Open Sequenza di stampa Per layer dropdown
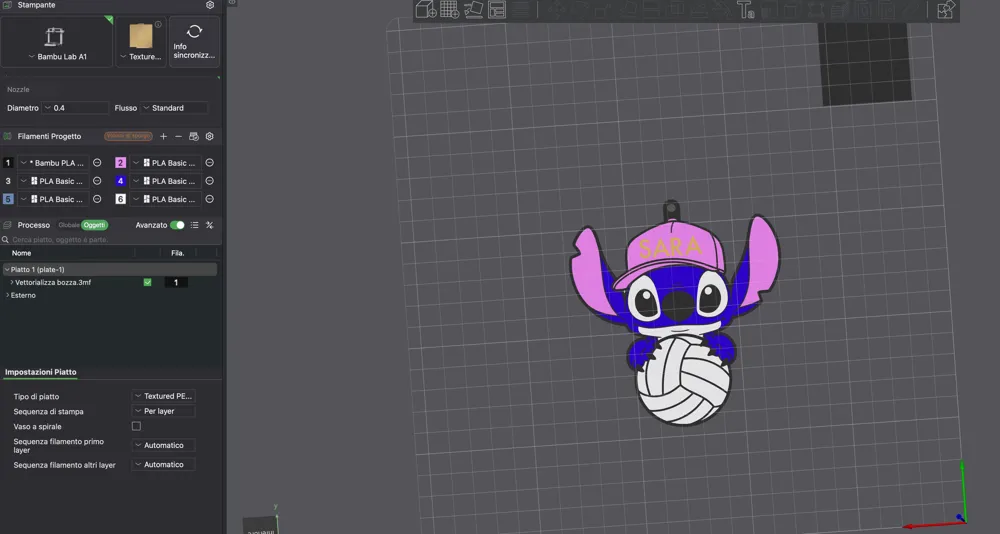1000x534 pixels. click(x=163, y=412)
